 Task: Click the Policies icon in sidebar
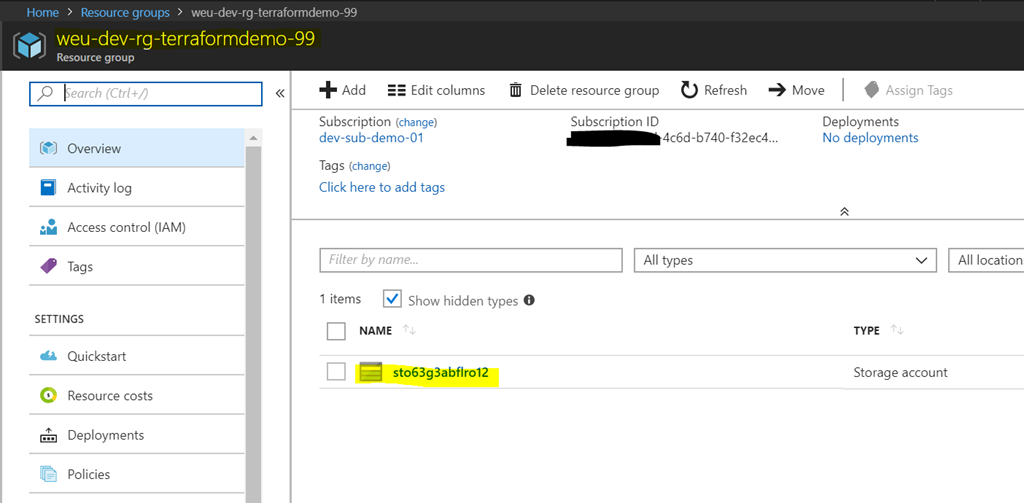coord(48,474)
